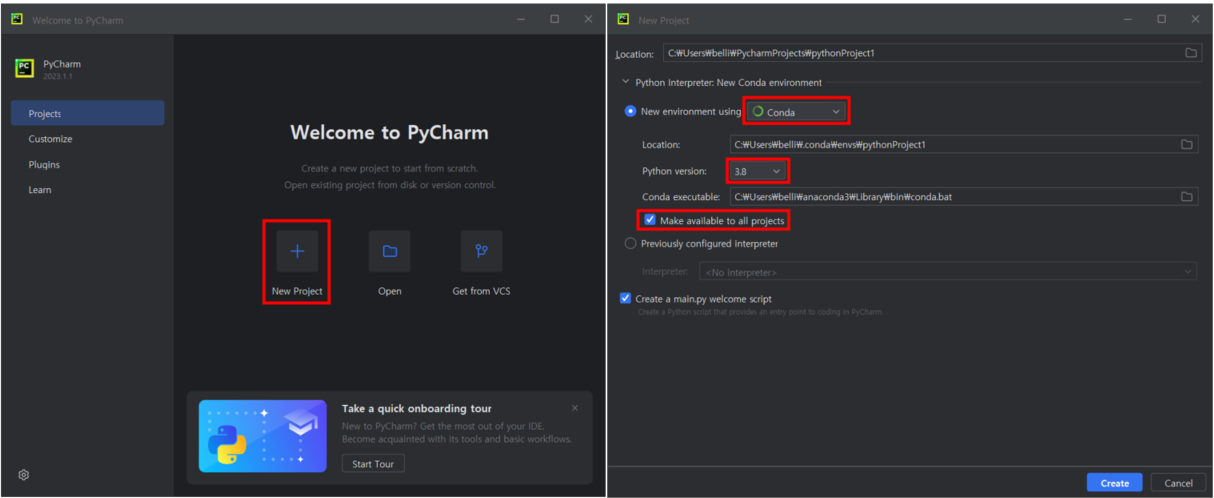This screenshot has height=498, width=1214.
Task: Click the Get from VCS label
Action: coord(481,291)
